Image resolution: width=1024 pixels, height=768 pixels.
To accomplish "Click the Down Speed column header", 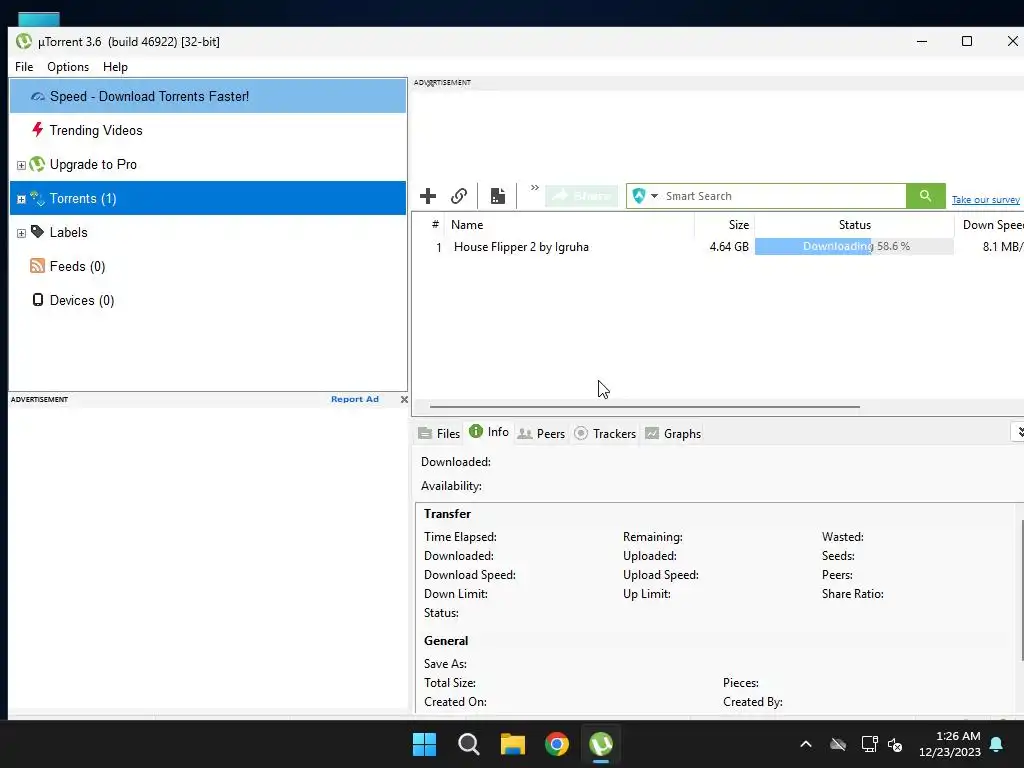I will pyautogui.click(x=989, y=225).
